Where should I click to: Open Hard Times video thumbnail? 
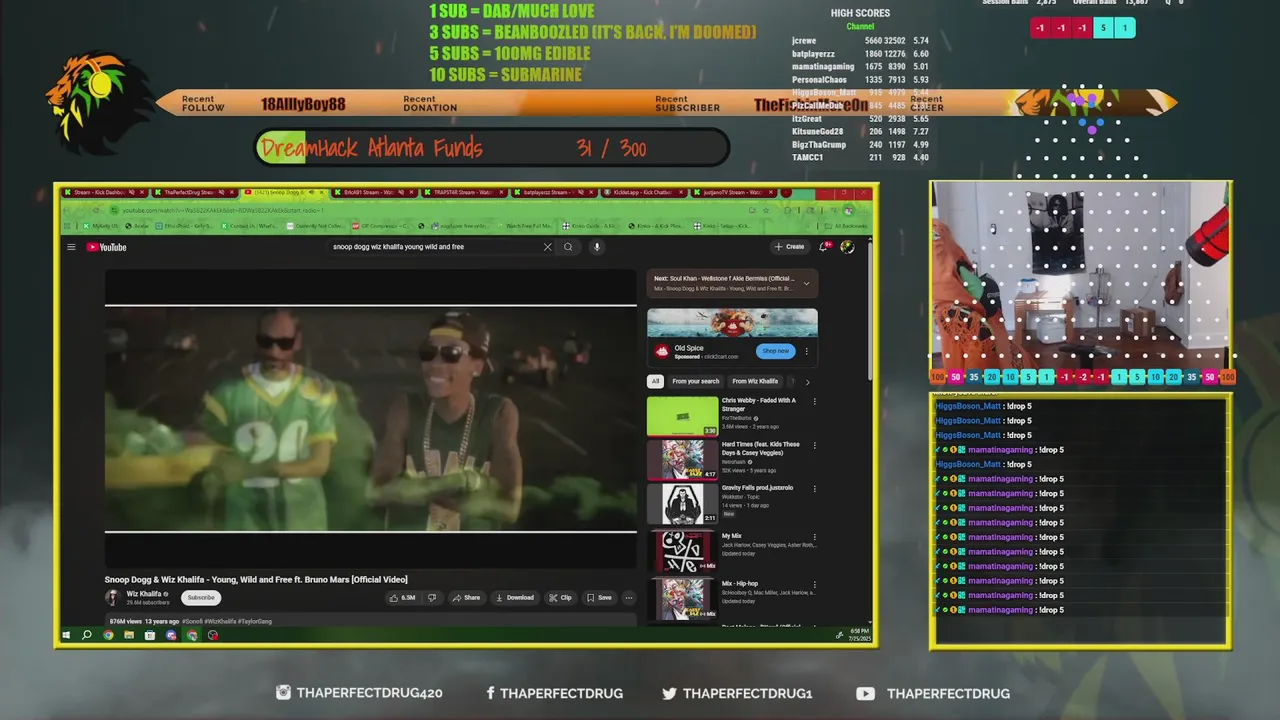682,460
